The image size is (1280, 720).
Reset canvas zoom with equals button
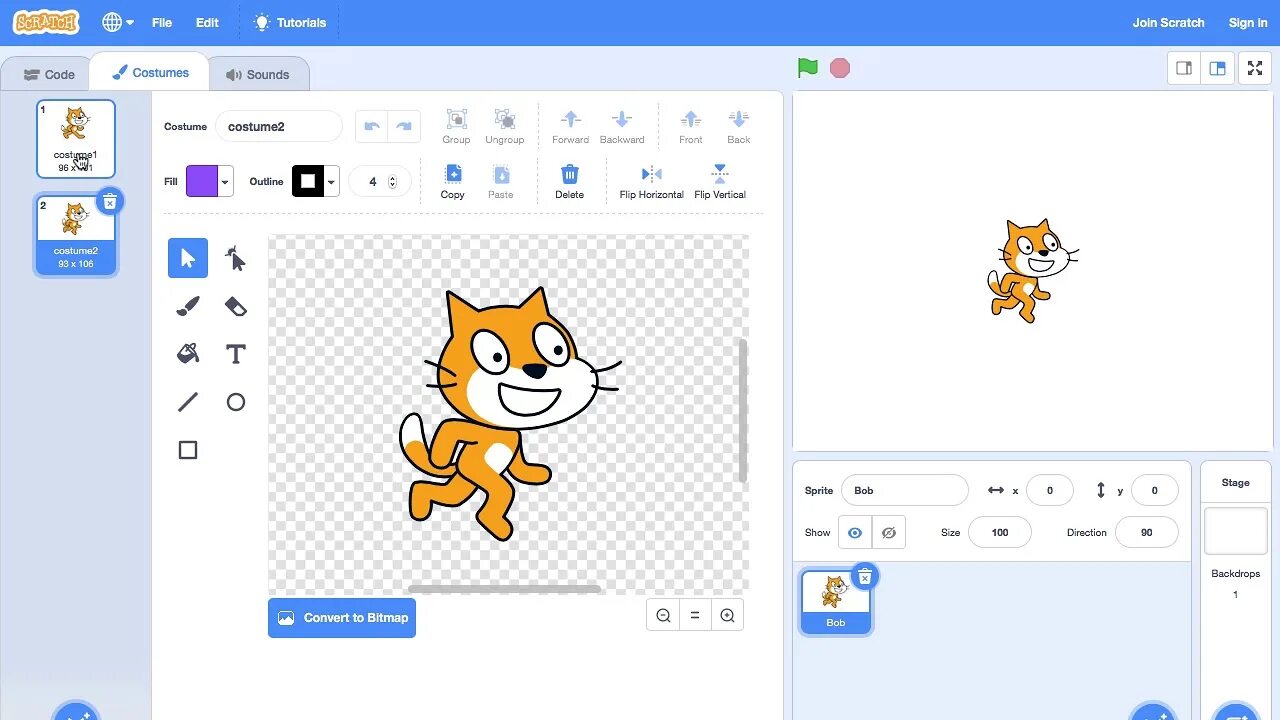tap(695, 616)
